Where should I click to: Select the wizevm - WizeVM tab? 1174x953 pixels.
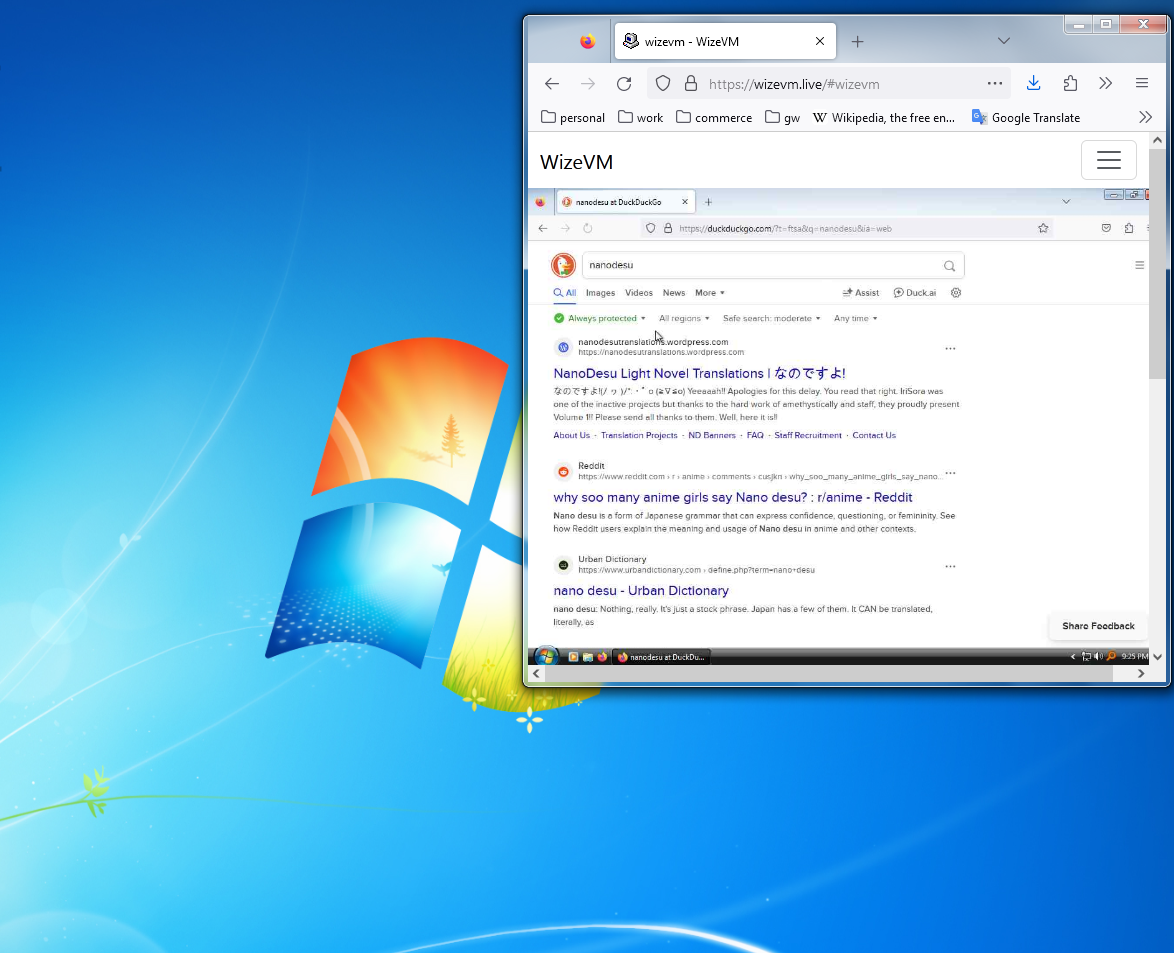pos(725,41)
